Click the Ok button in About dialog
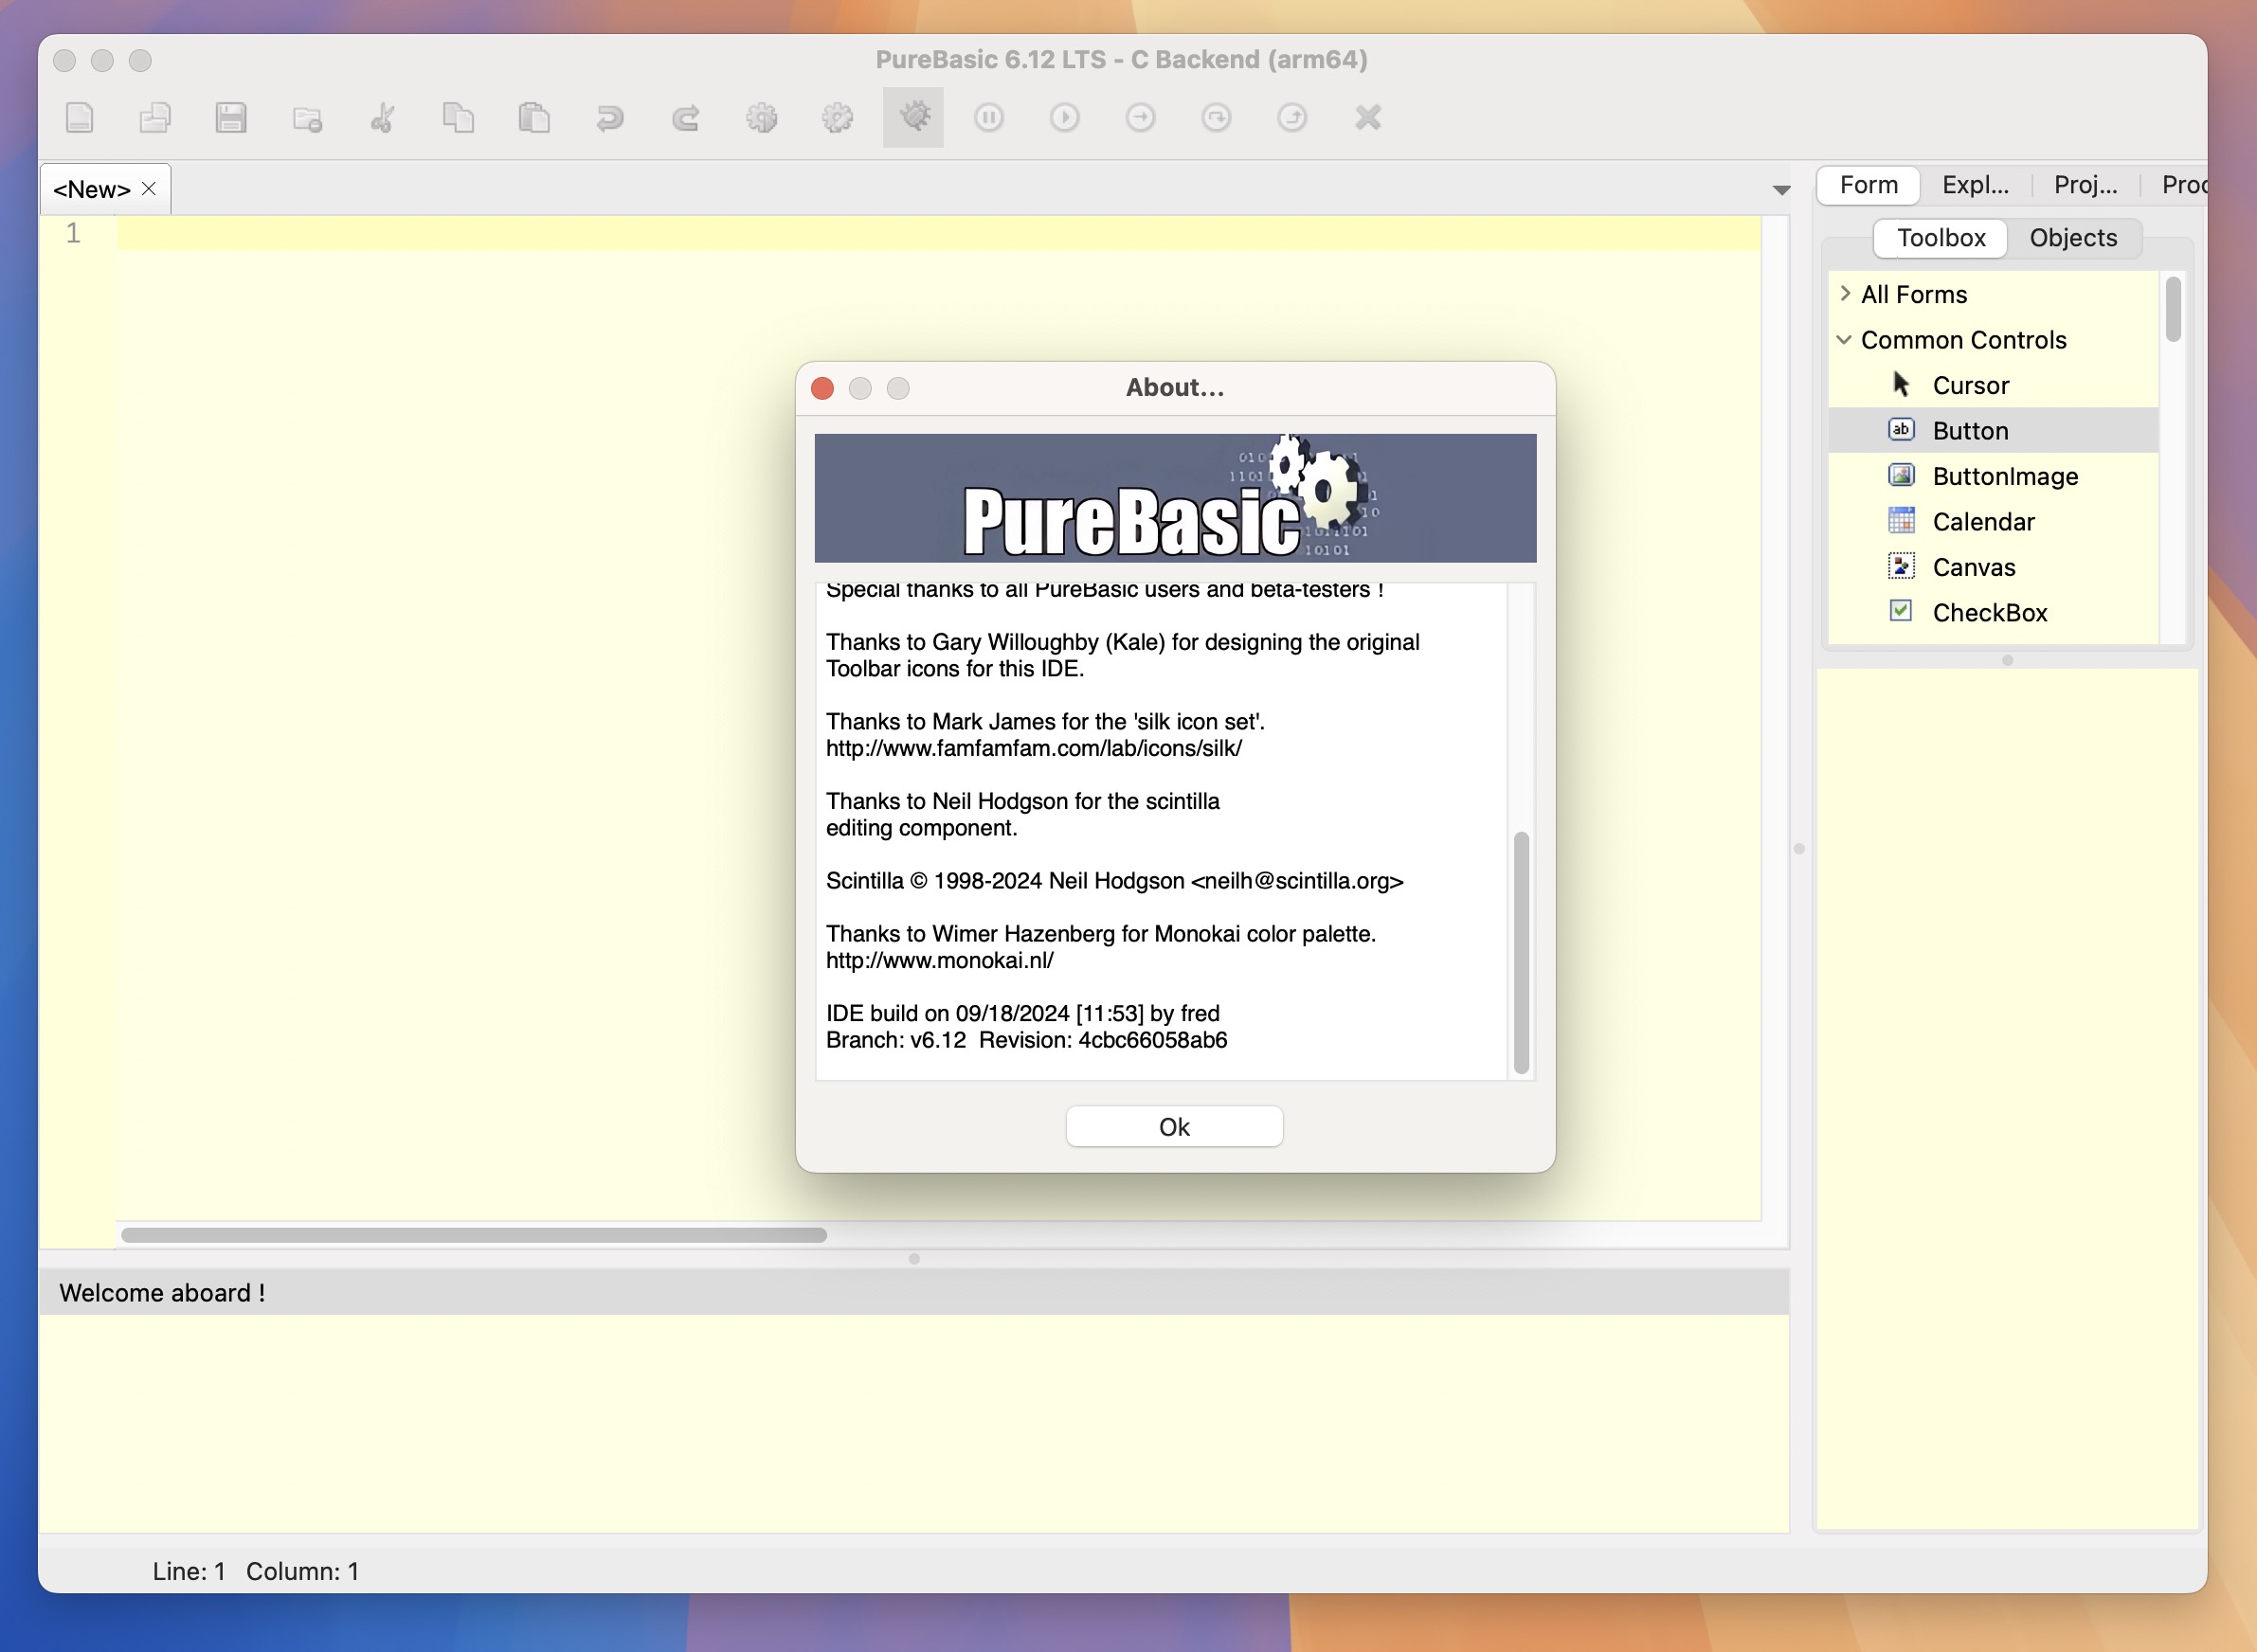 click(1174, 1127)
